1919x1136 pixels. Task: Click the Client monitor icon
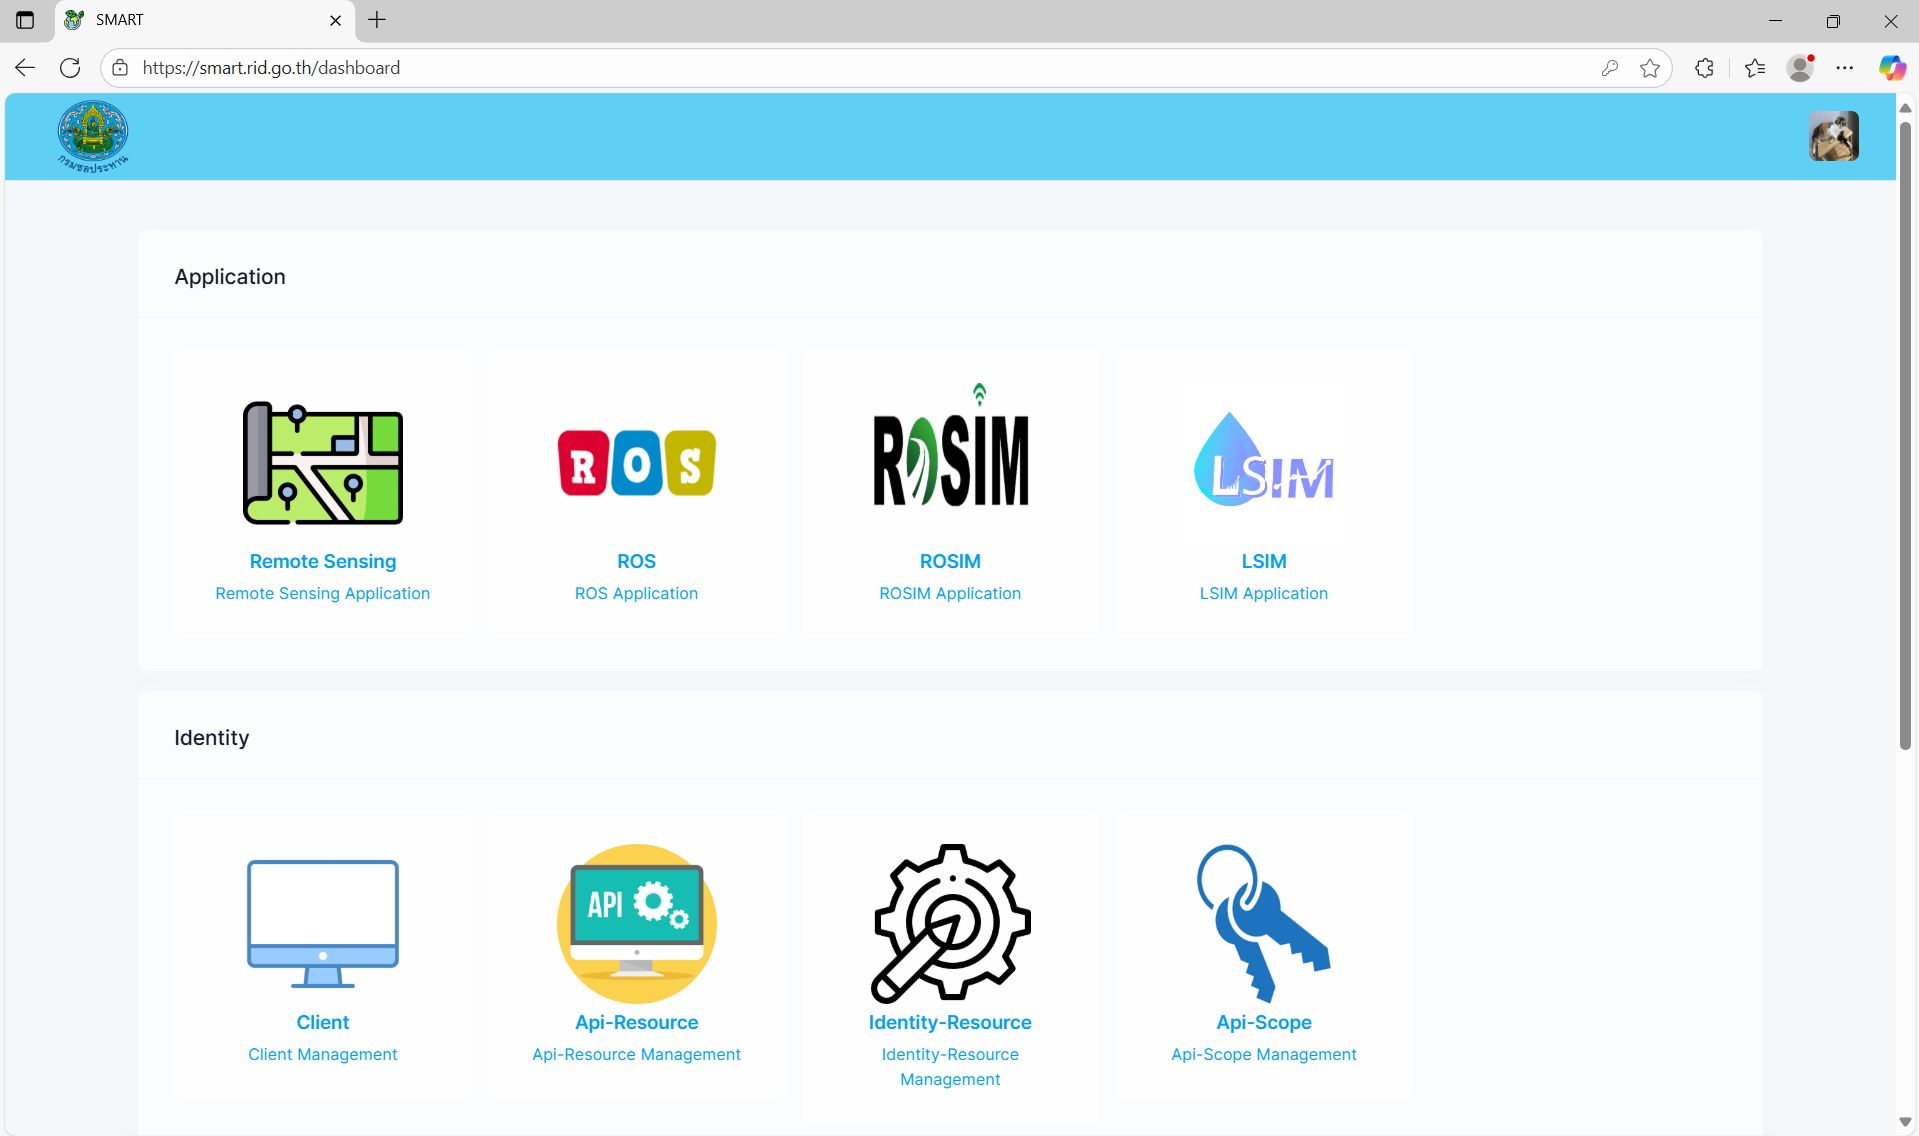(322, 923)
